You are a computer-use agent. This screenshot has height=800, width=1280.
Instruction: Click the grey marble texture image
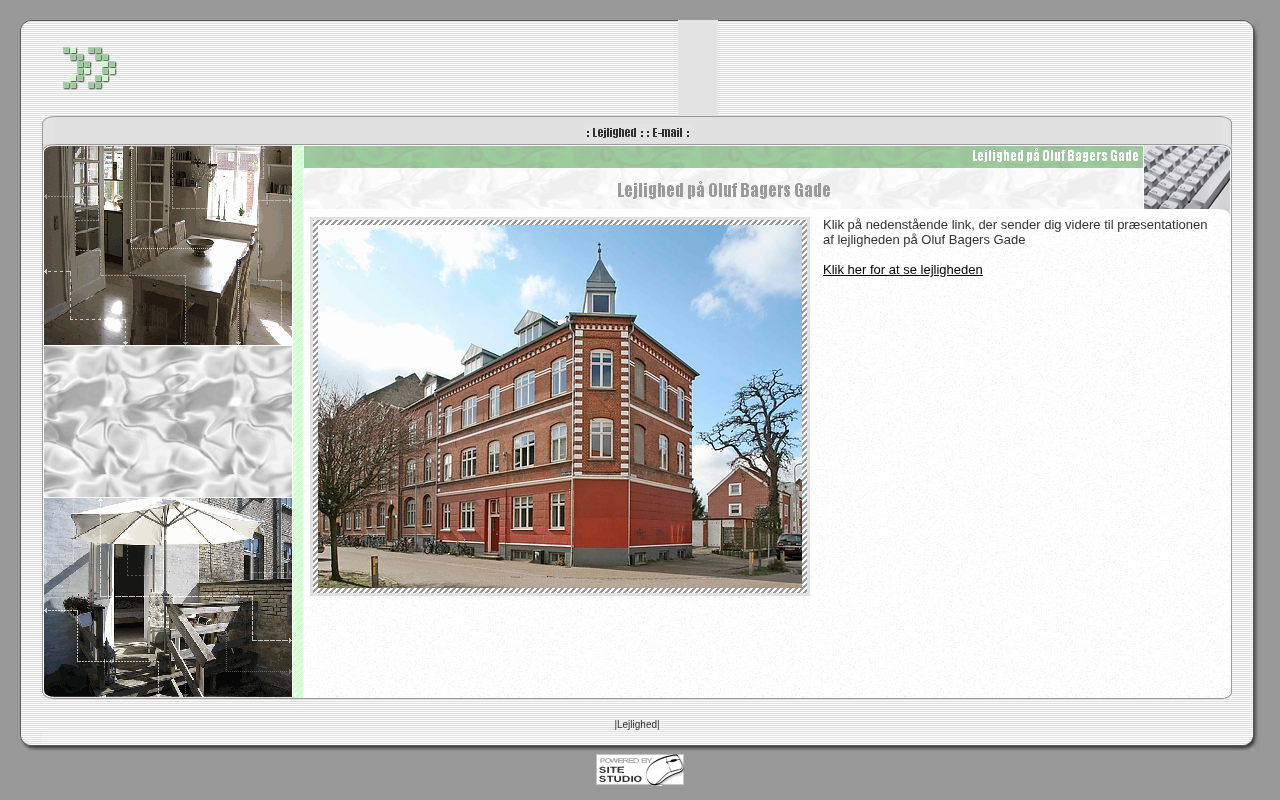168,422
